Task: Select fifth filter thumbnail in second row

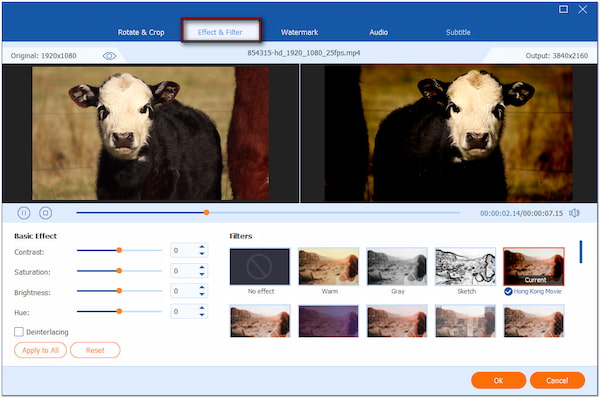Action: 534,321
